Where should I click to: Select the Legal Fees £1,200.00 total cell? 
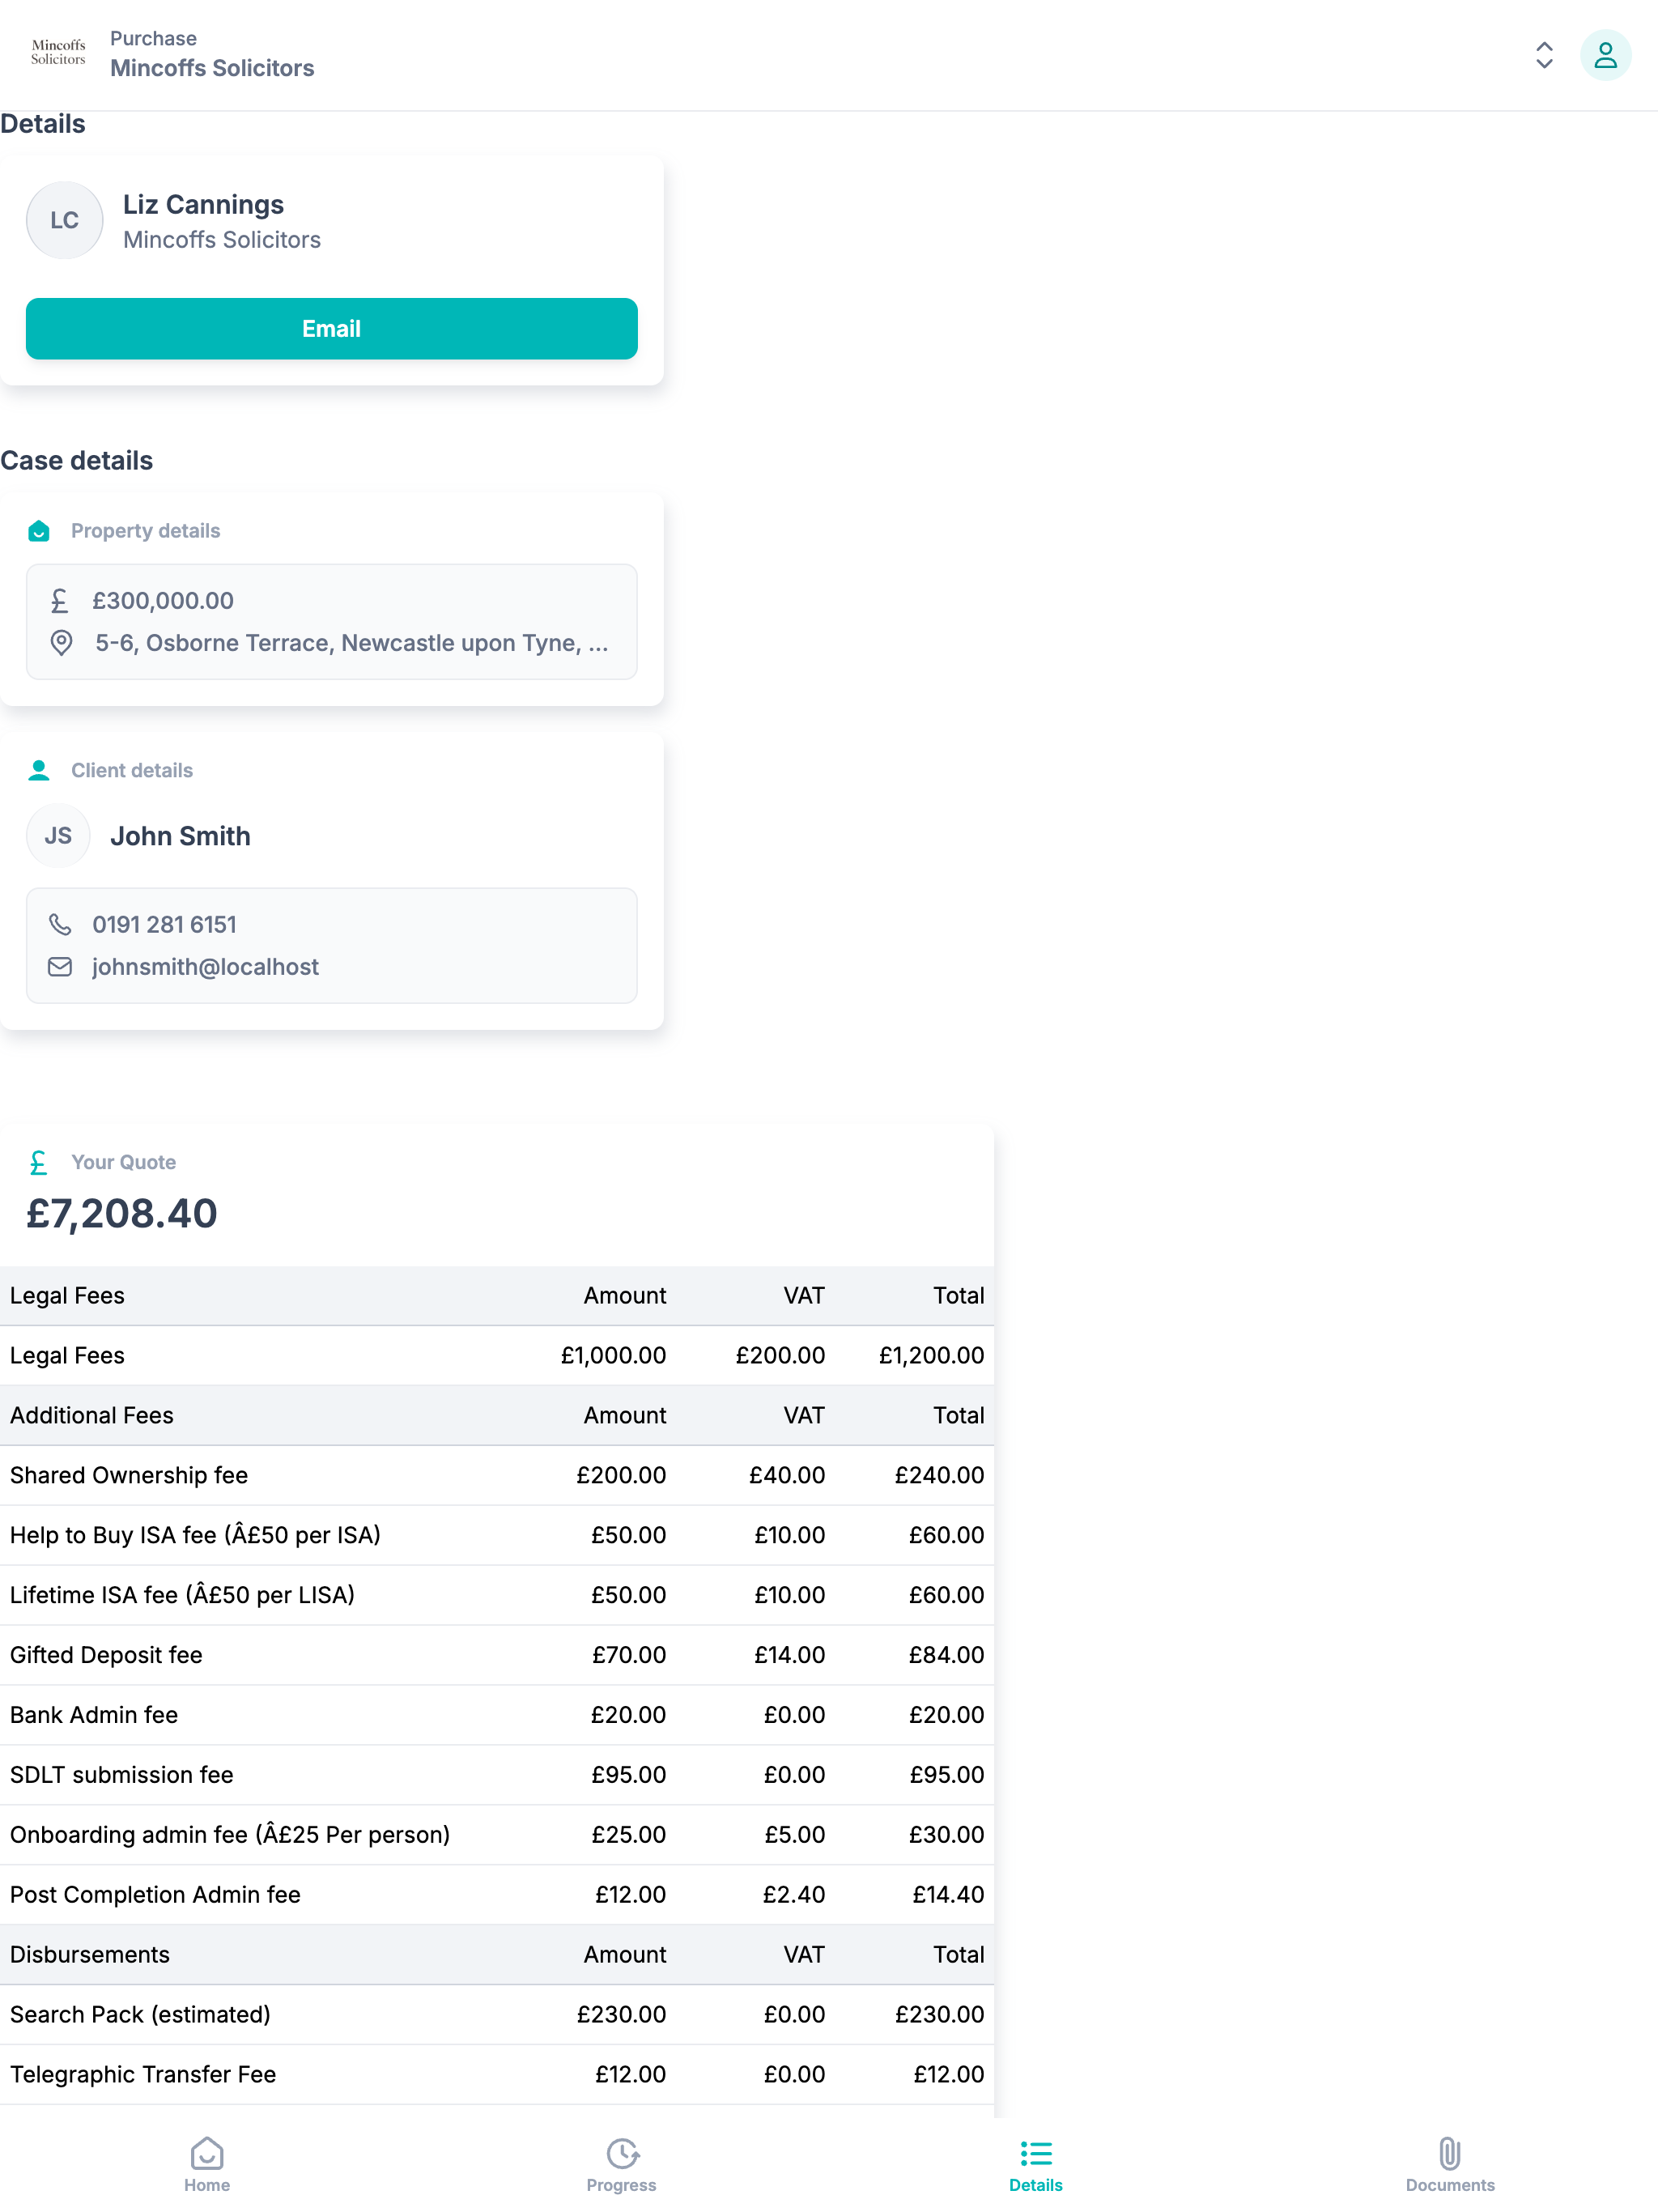pyautogui.click(x=931, y=1355)
